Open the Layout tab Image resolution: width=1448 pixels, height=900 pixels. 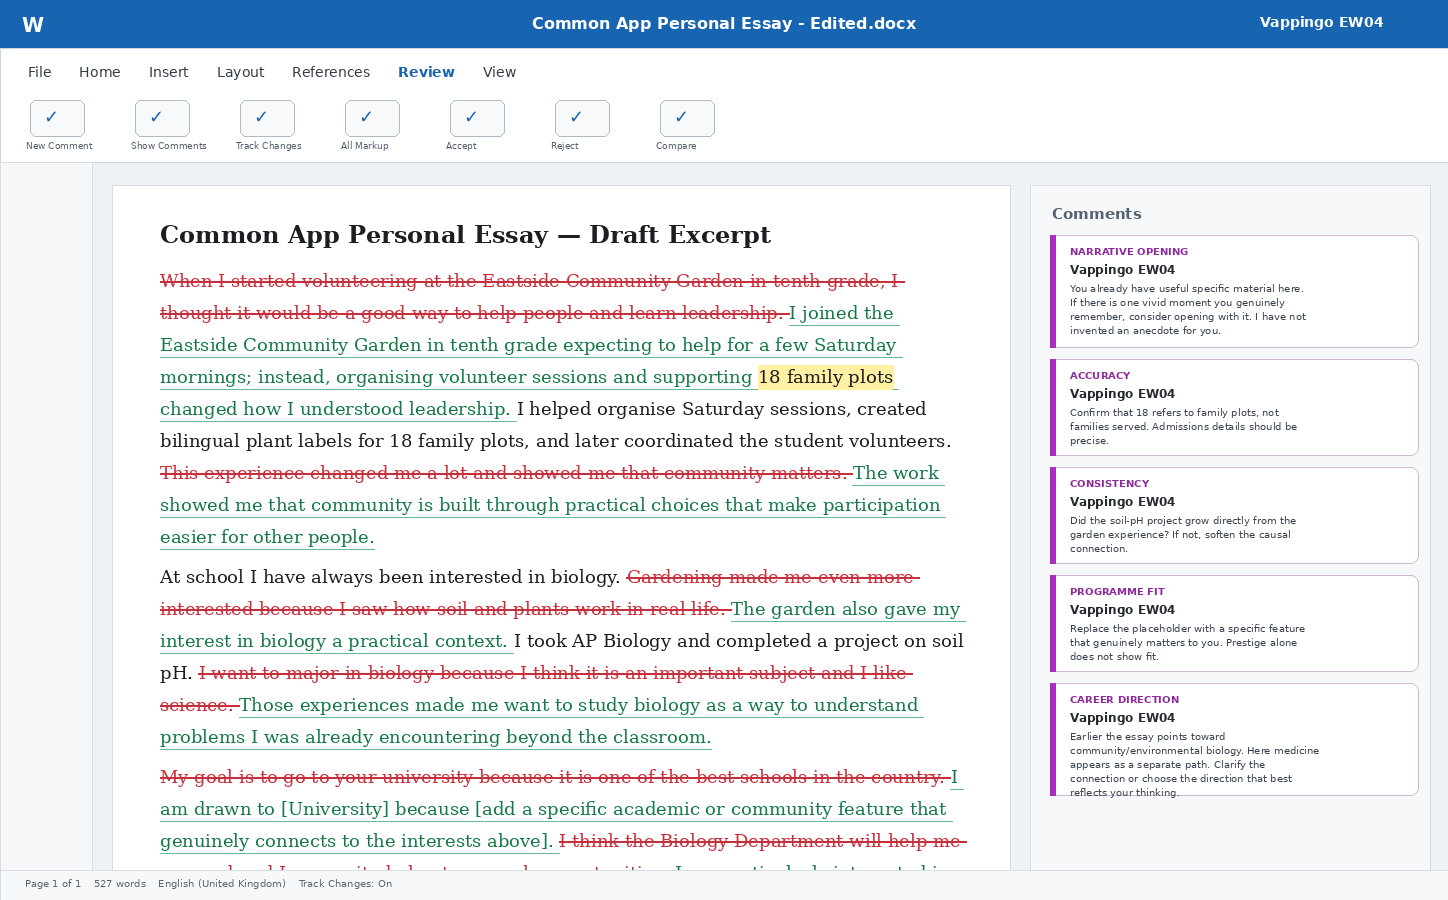(241, 72)
